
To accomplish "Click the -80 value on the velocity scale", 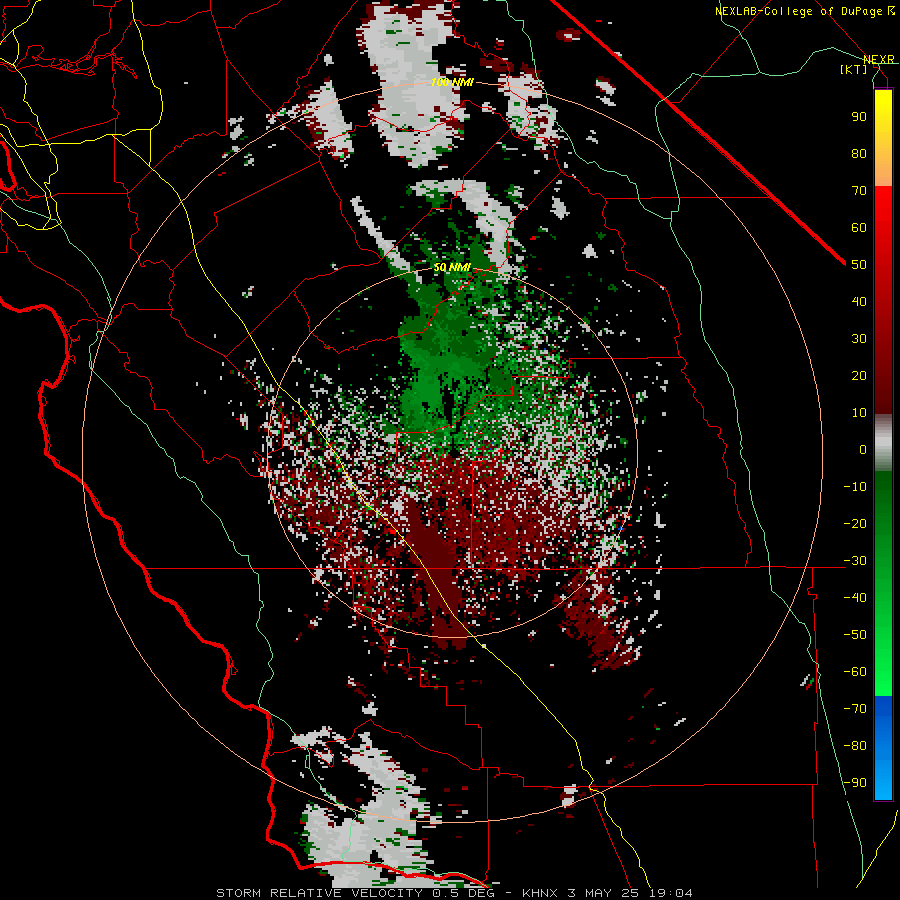I will click(855, 746).
